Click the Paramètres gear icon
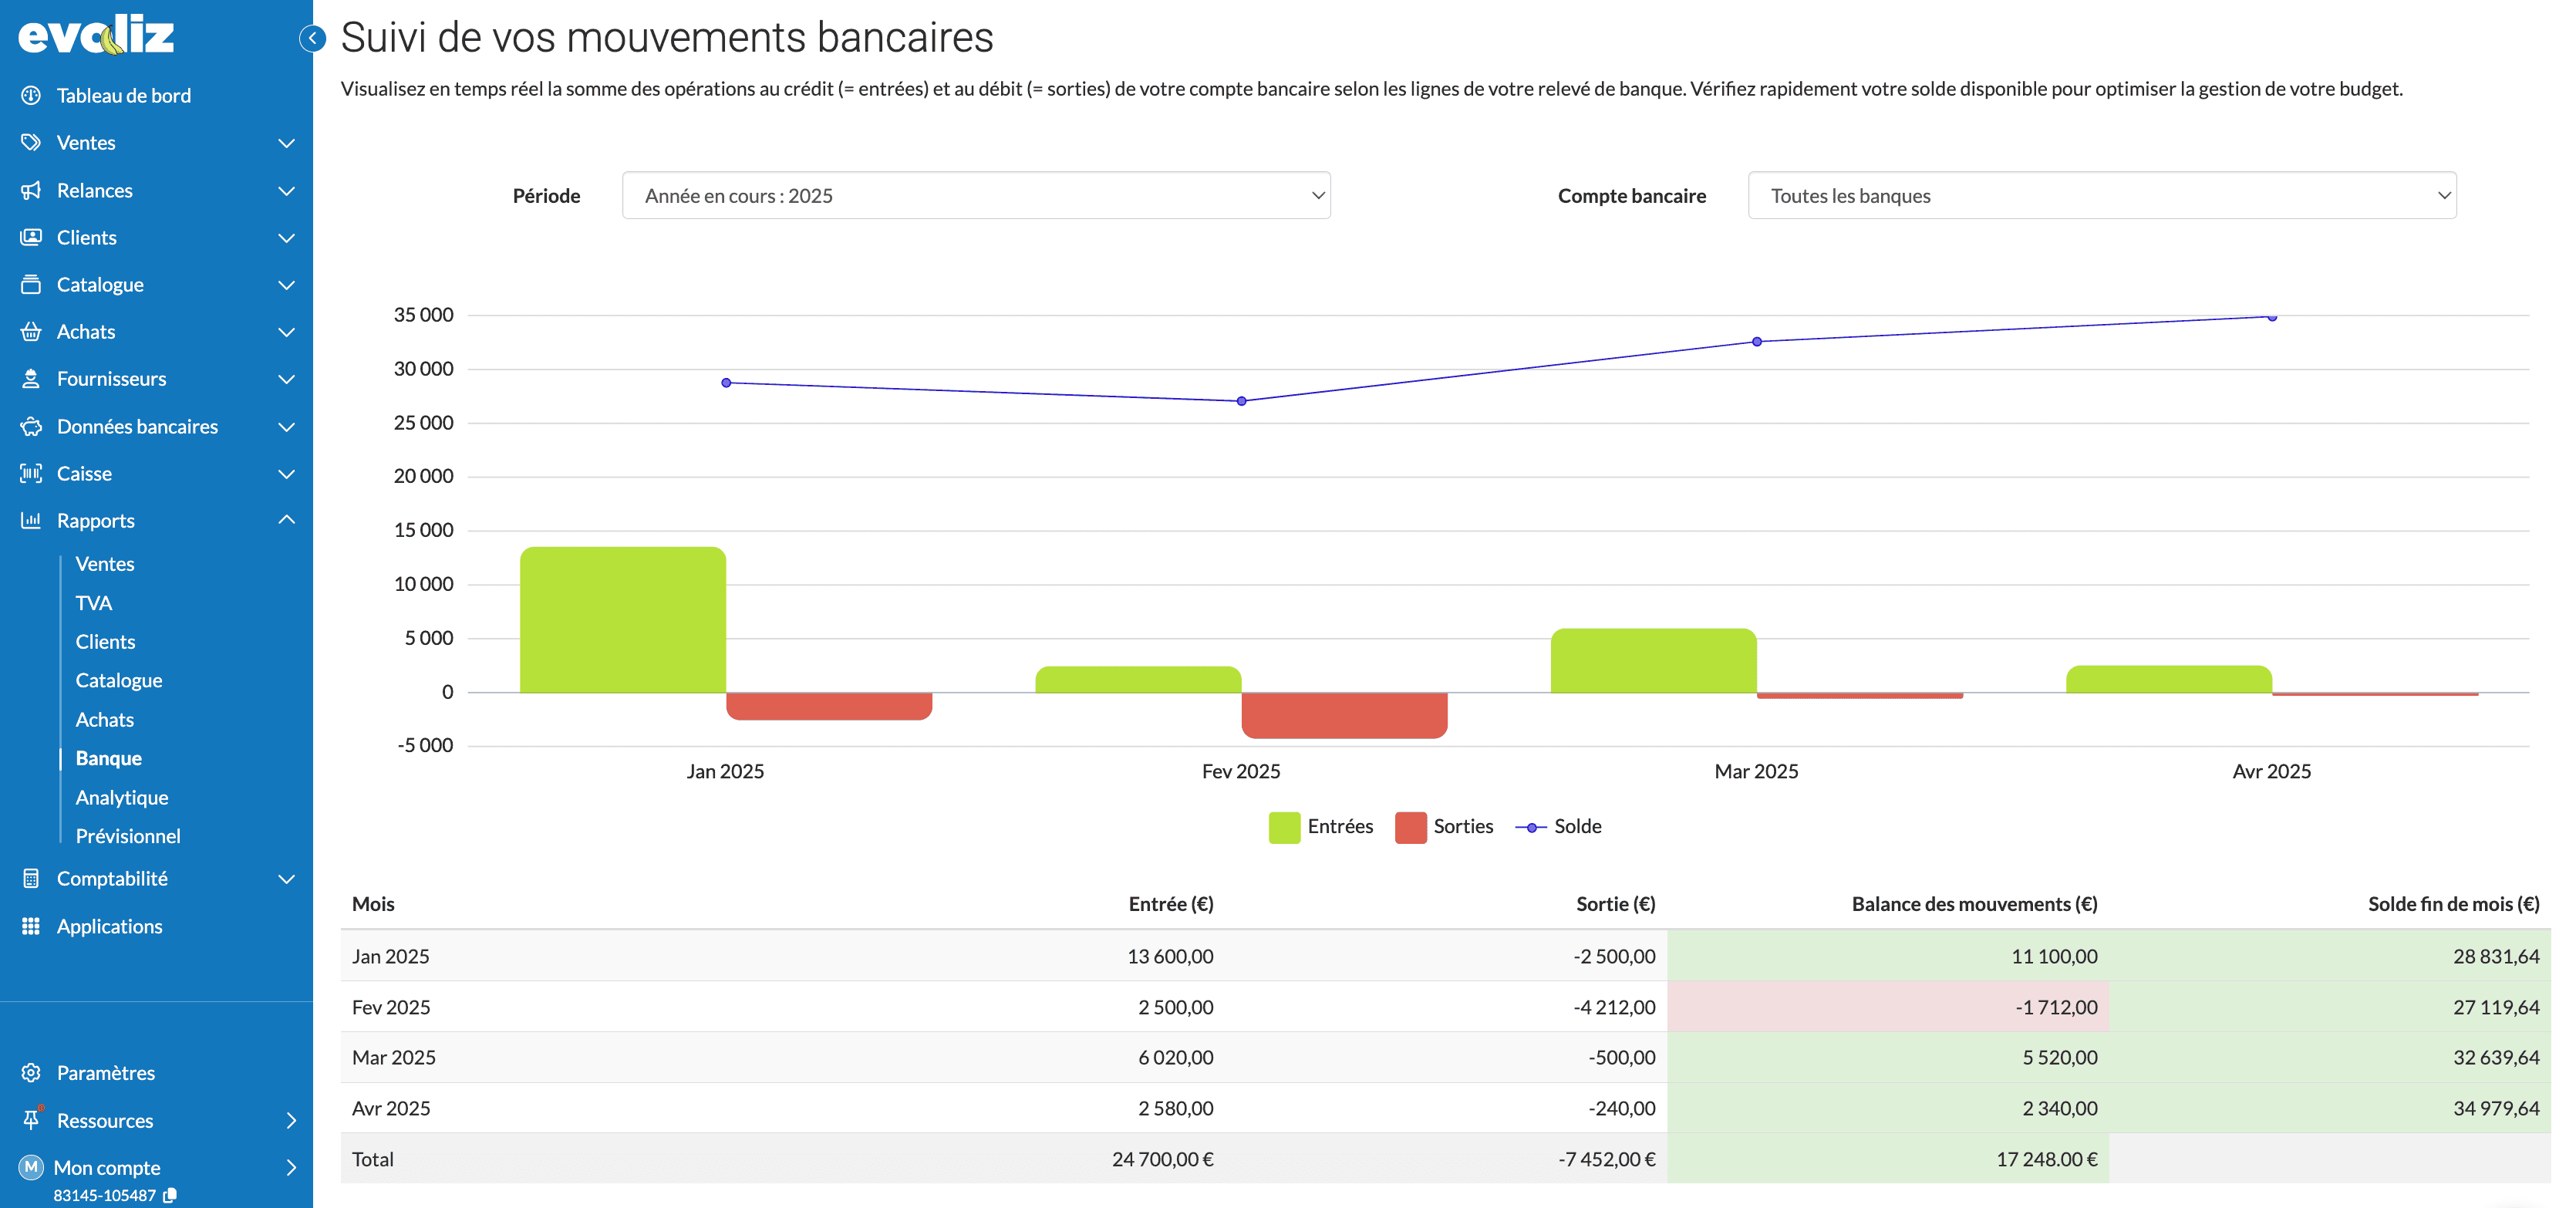This screenshot has height=1208, width=2576. pos(31,1072)
